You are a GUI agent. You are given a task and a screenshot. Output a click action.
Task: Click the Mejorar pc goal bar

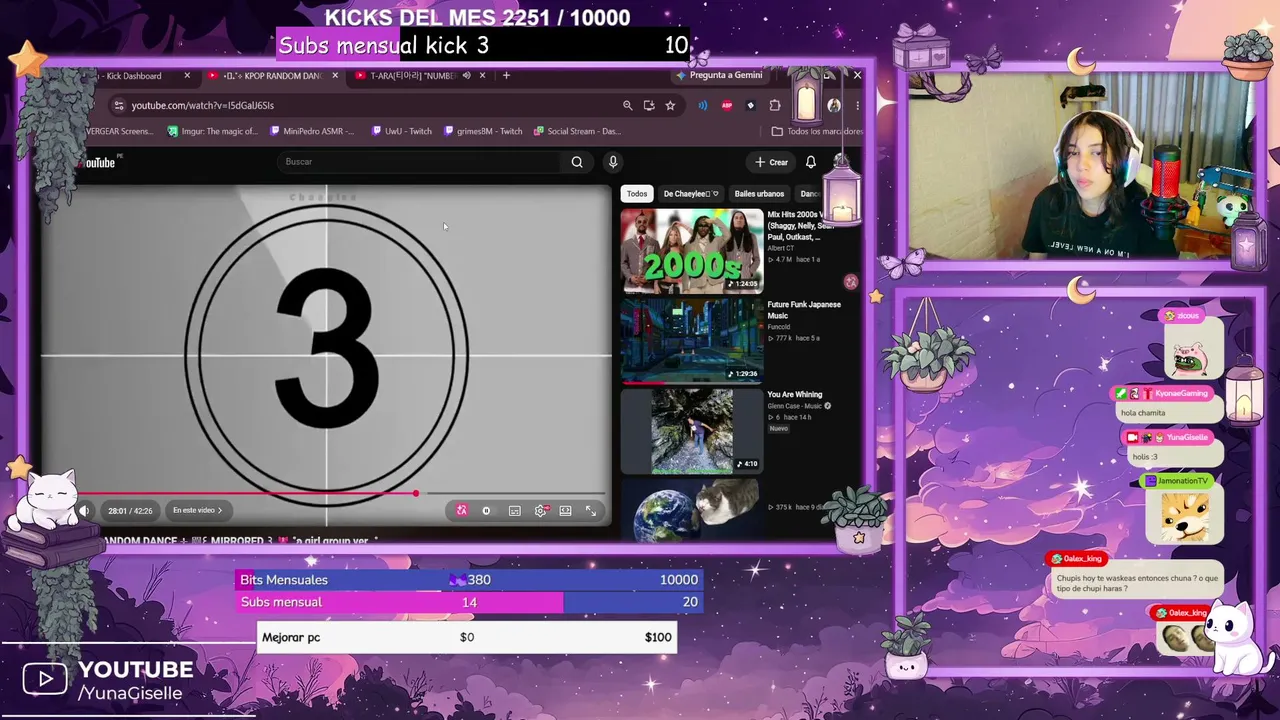pyautogui.click(x=467, y=637)
